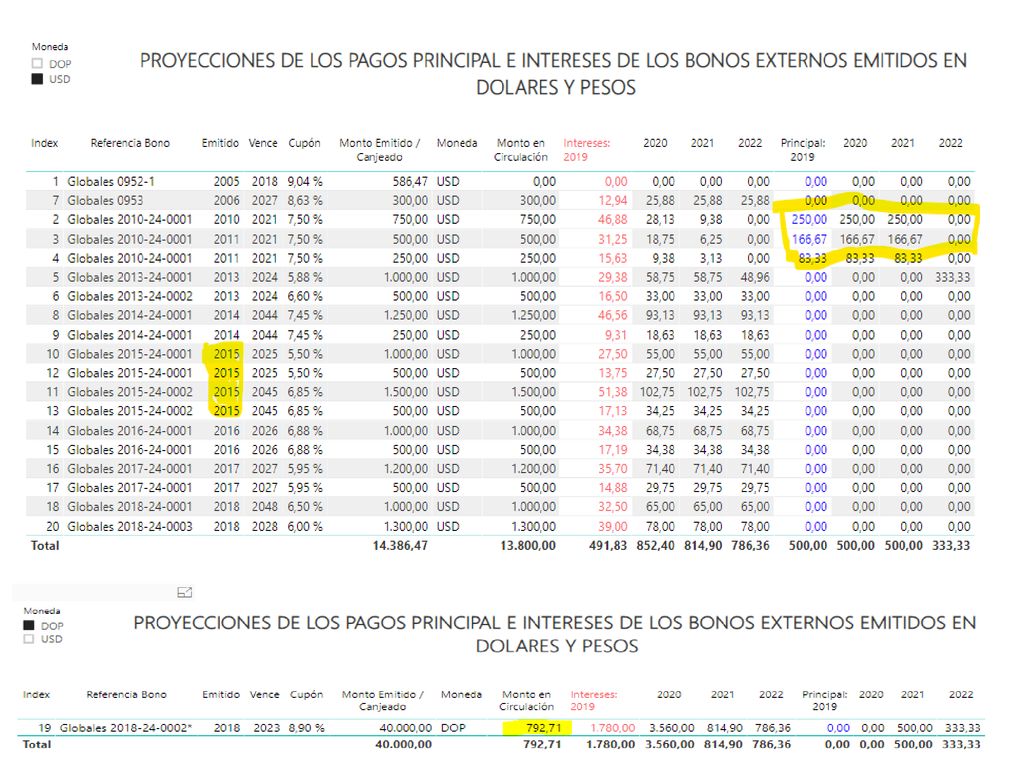Click the 13.800,00 total value
Viewport: 1024px width, 768px height.
(x=528, y=545)
